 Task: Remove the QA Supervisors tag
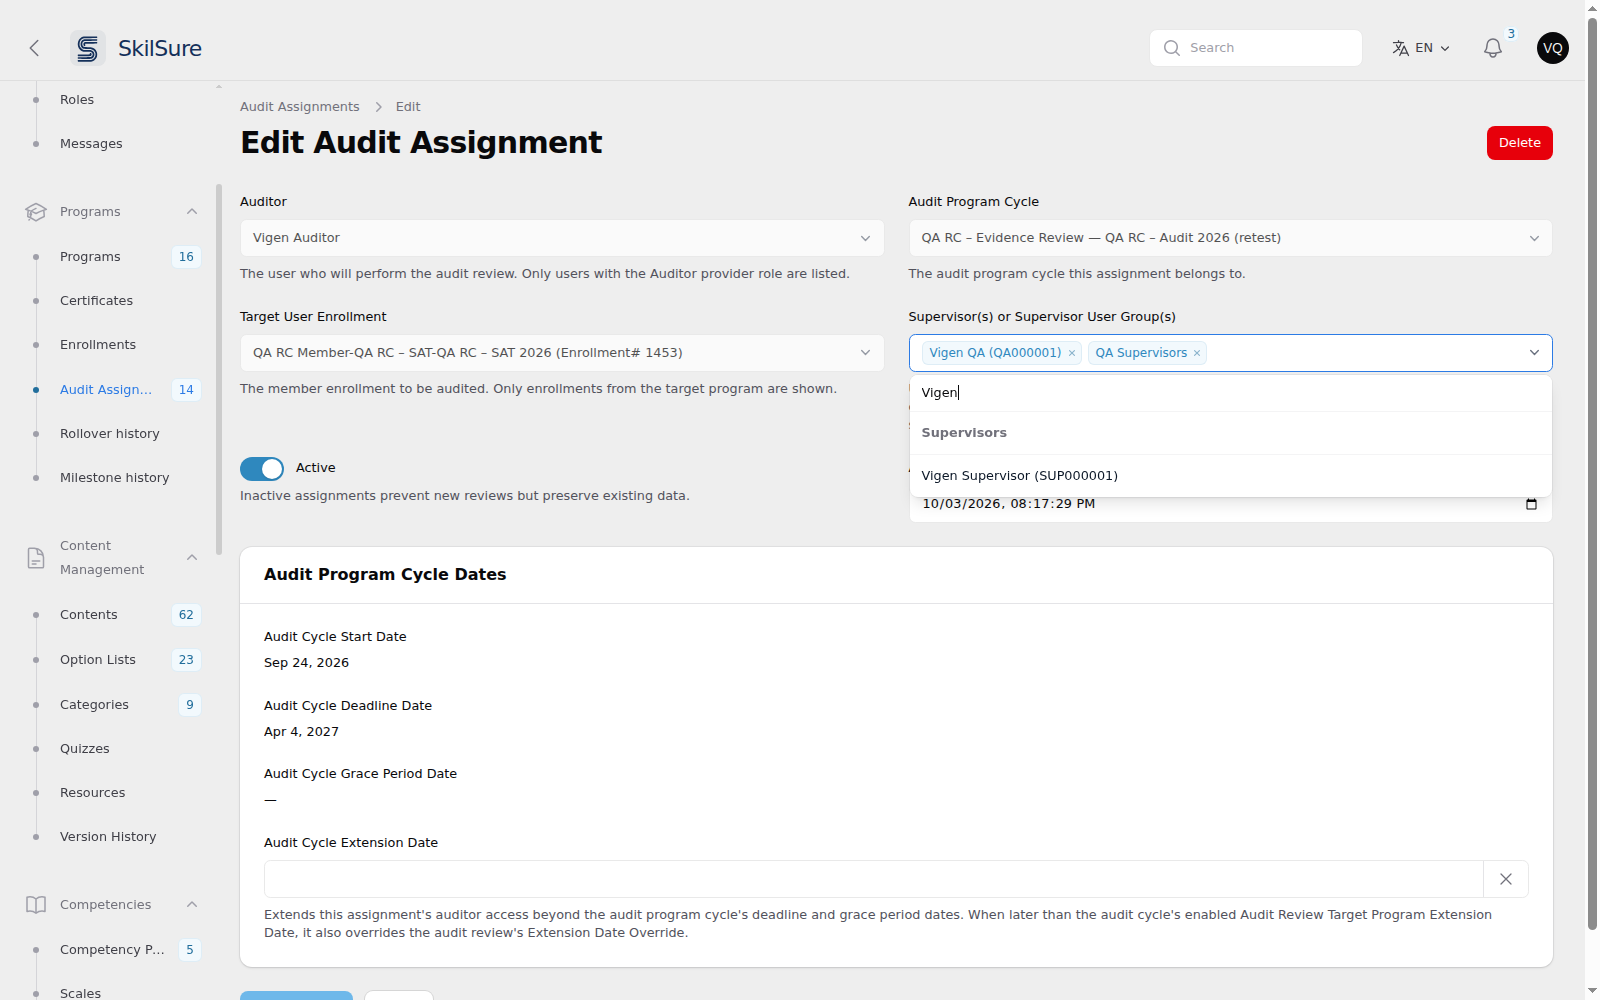tap(1197, 353)
